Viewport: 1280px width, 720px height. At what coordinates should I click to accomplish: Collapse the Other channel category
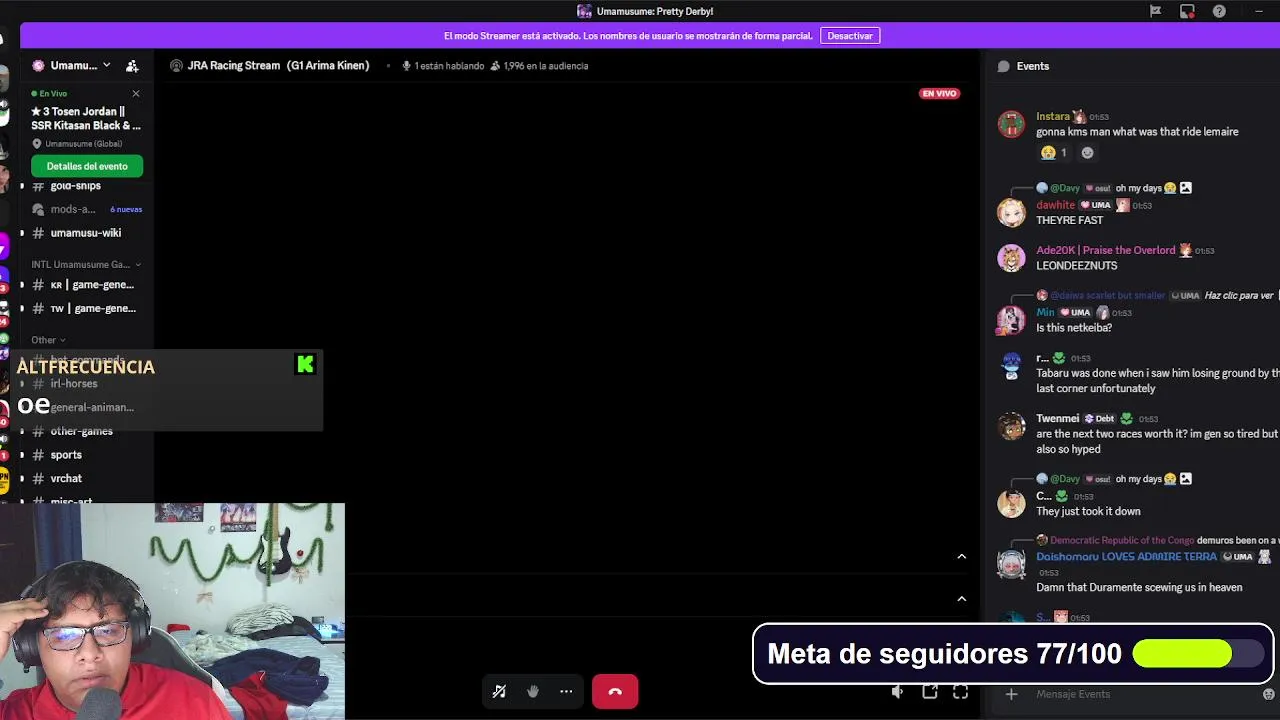pyautogui.click(x=48, y=340)
